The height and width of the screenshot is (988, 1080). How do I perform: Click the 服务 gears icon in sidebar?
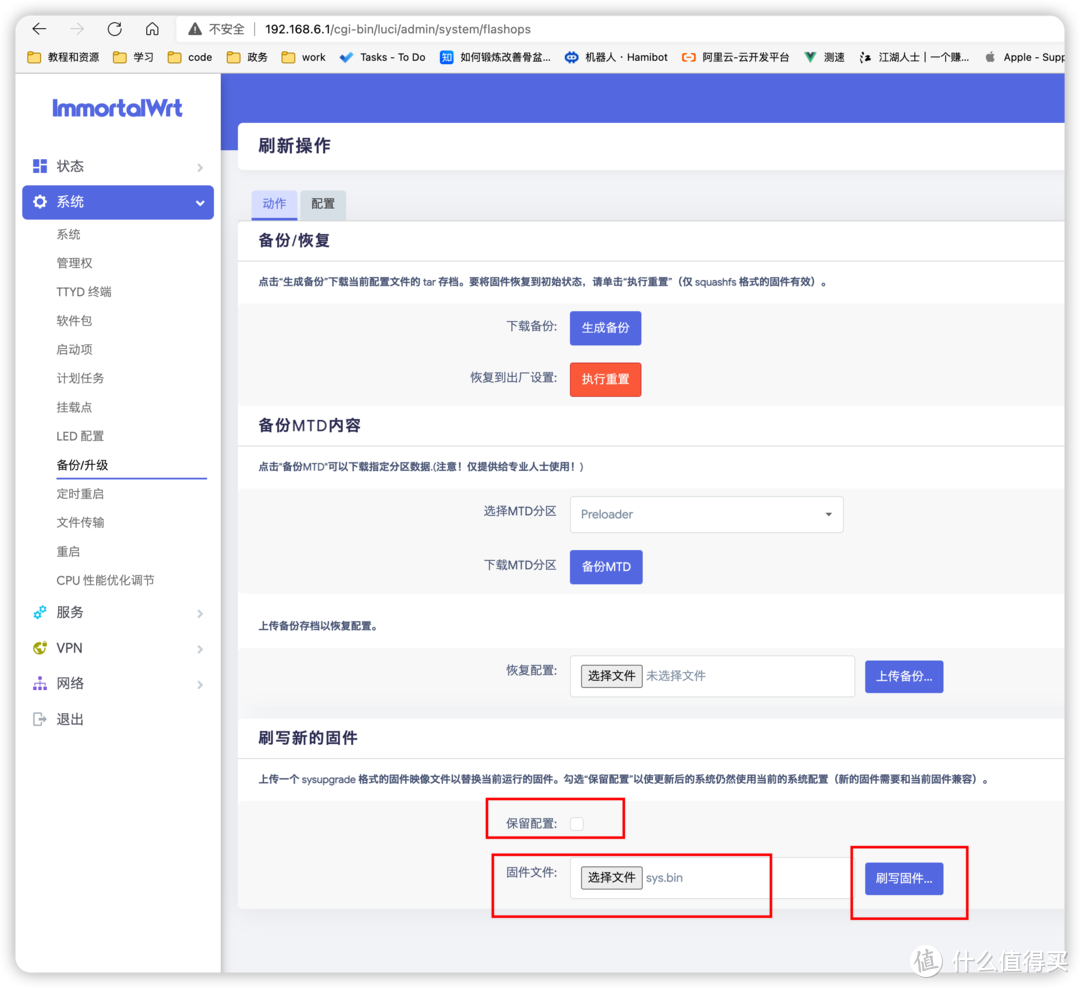41,612
